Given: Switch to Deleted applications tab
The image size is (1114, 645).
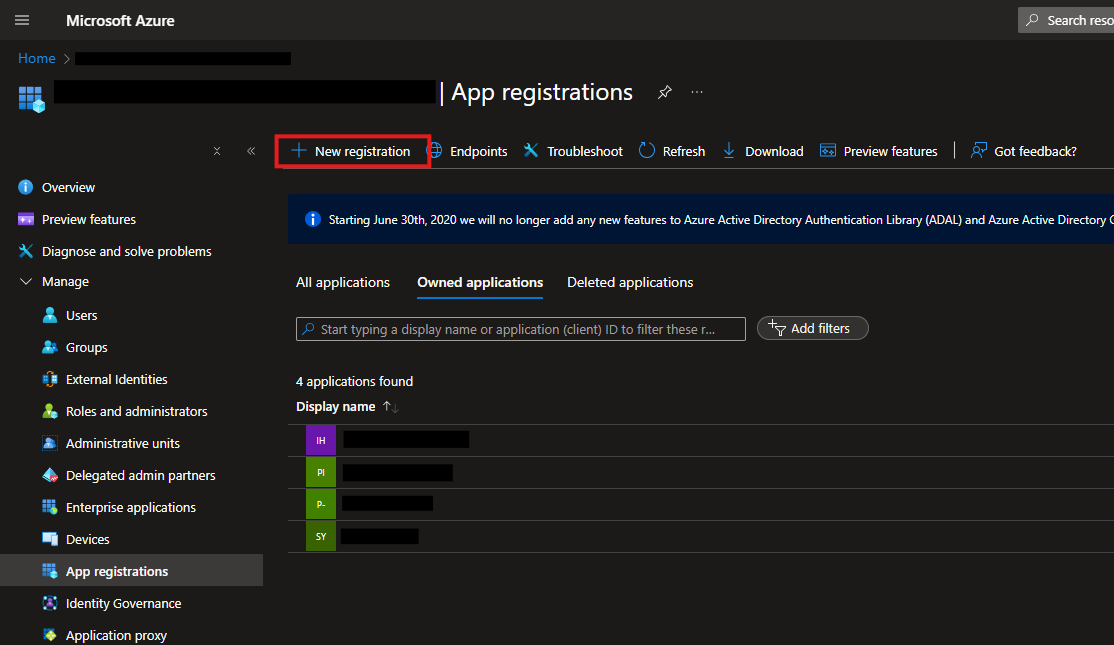Looking at the screenshot, I should coord(629,282).
